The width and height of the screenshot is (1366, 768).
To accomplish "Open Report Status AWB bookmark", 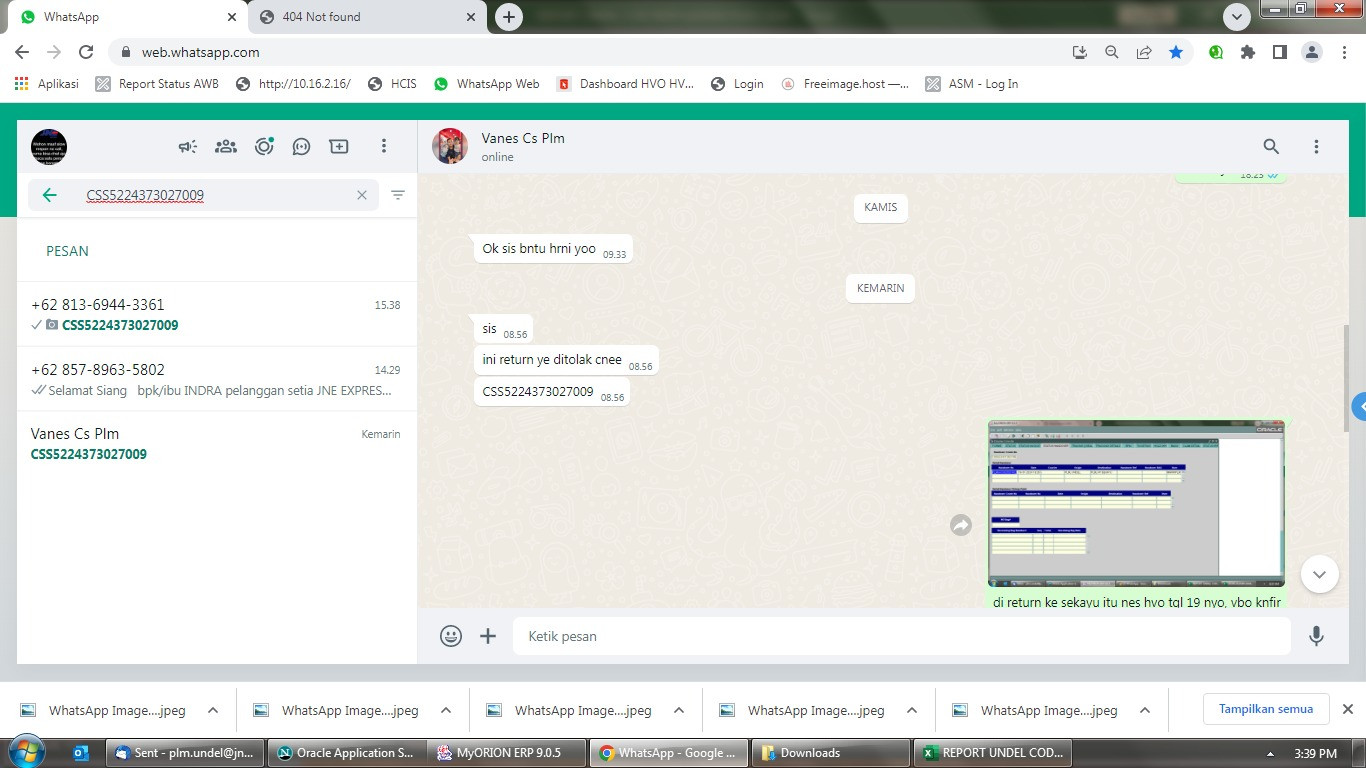I will pos(157,84).
